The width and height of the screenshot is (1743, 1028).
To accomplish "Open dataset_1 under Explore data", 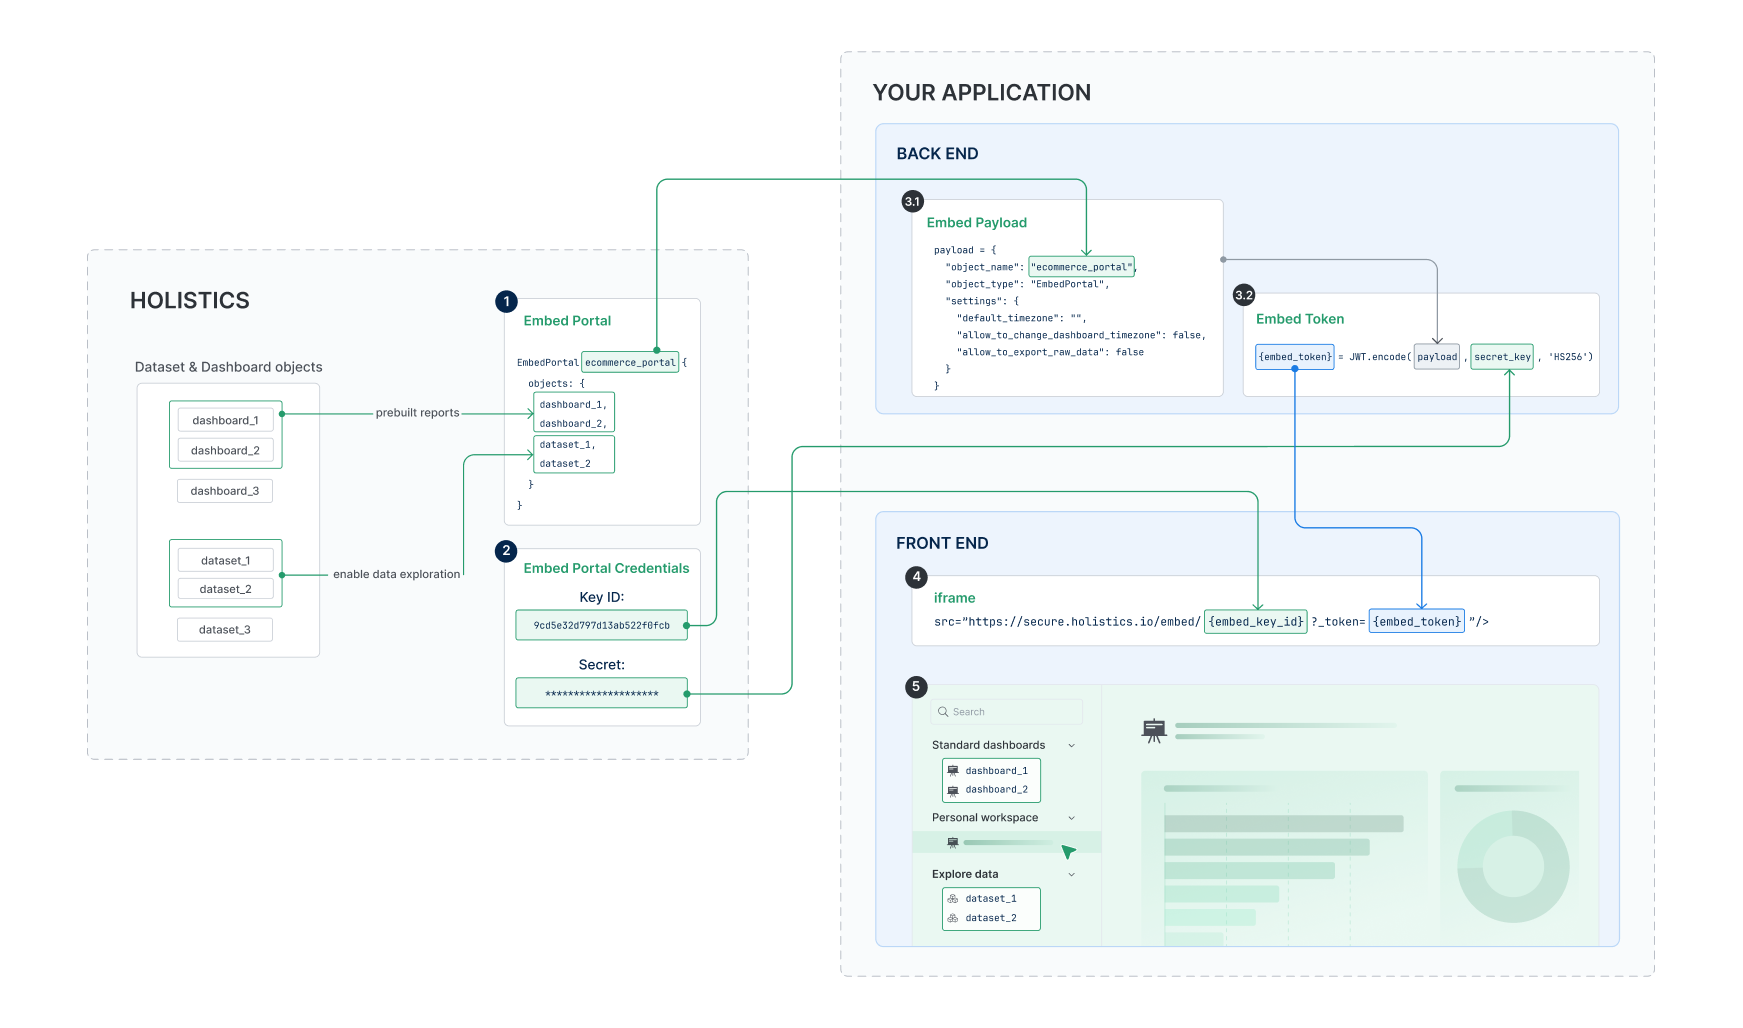I will tap(991, 899).
